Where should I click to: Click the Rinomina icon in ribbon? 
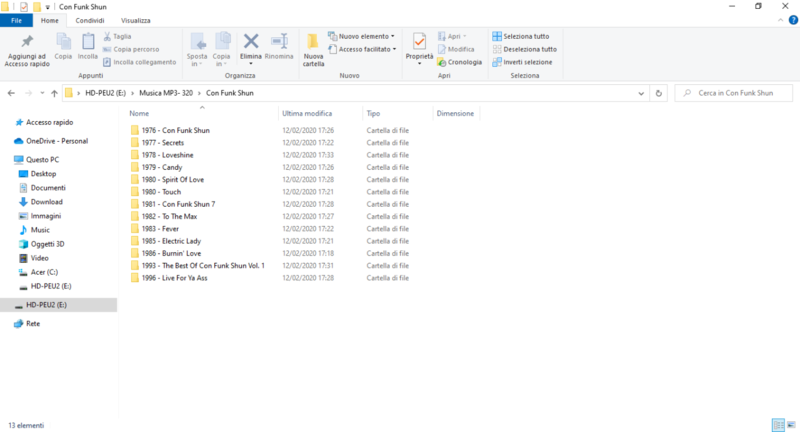click(x=279, y=44)
